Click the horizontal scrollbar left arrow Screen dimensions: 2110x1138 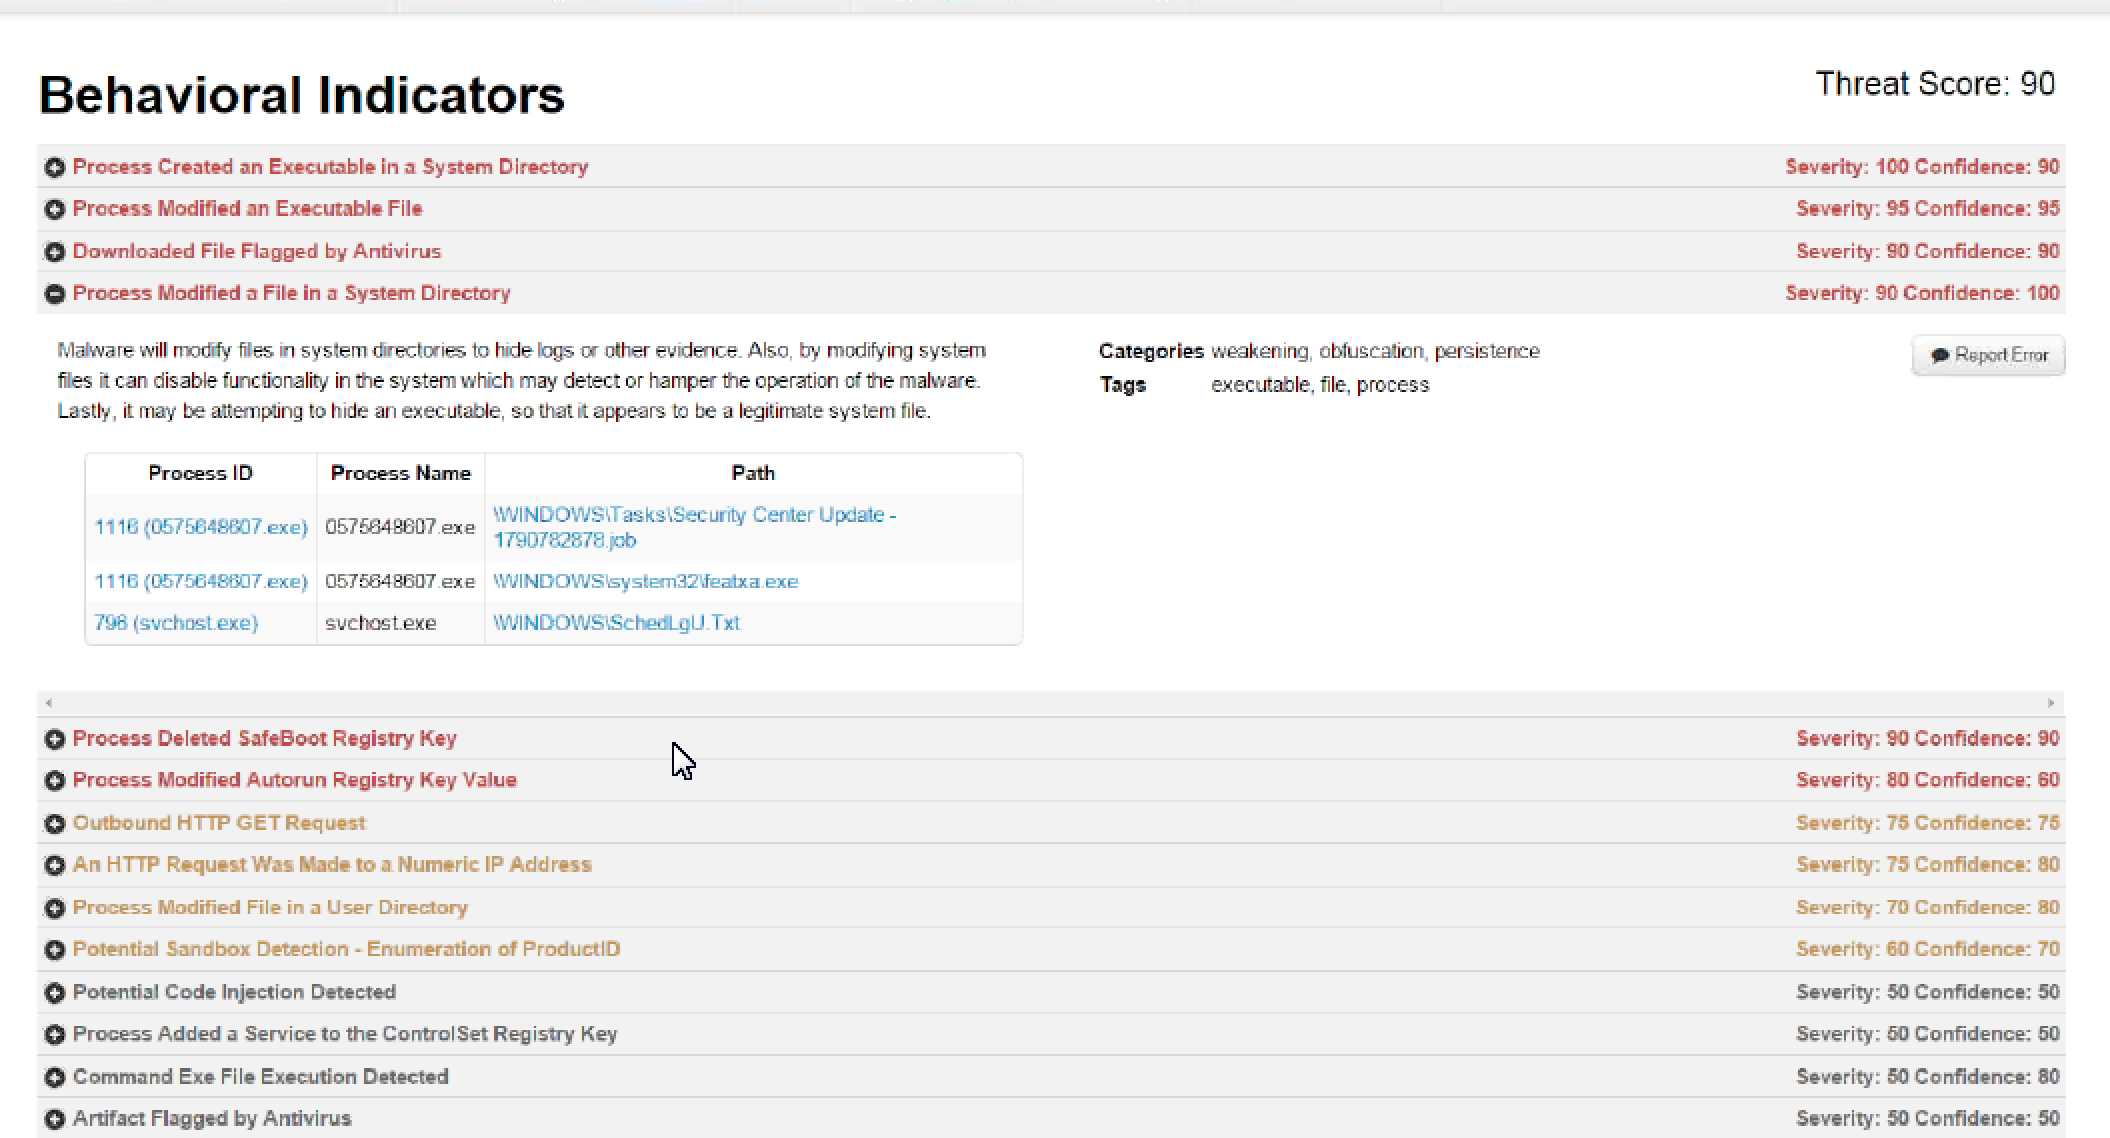click(49, 703)
